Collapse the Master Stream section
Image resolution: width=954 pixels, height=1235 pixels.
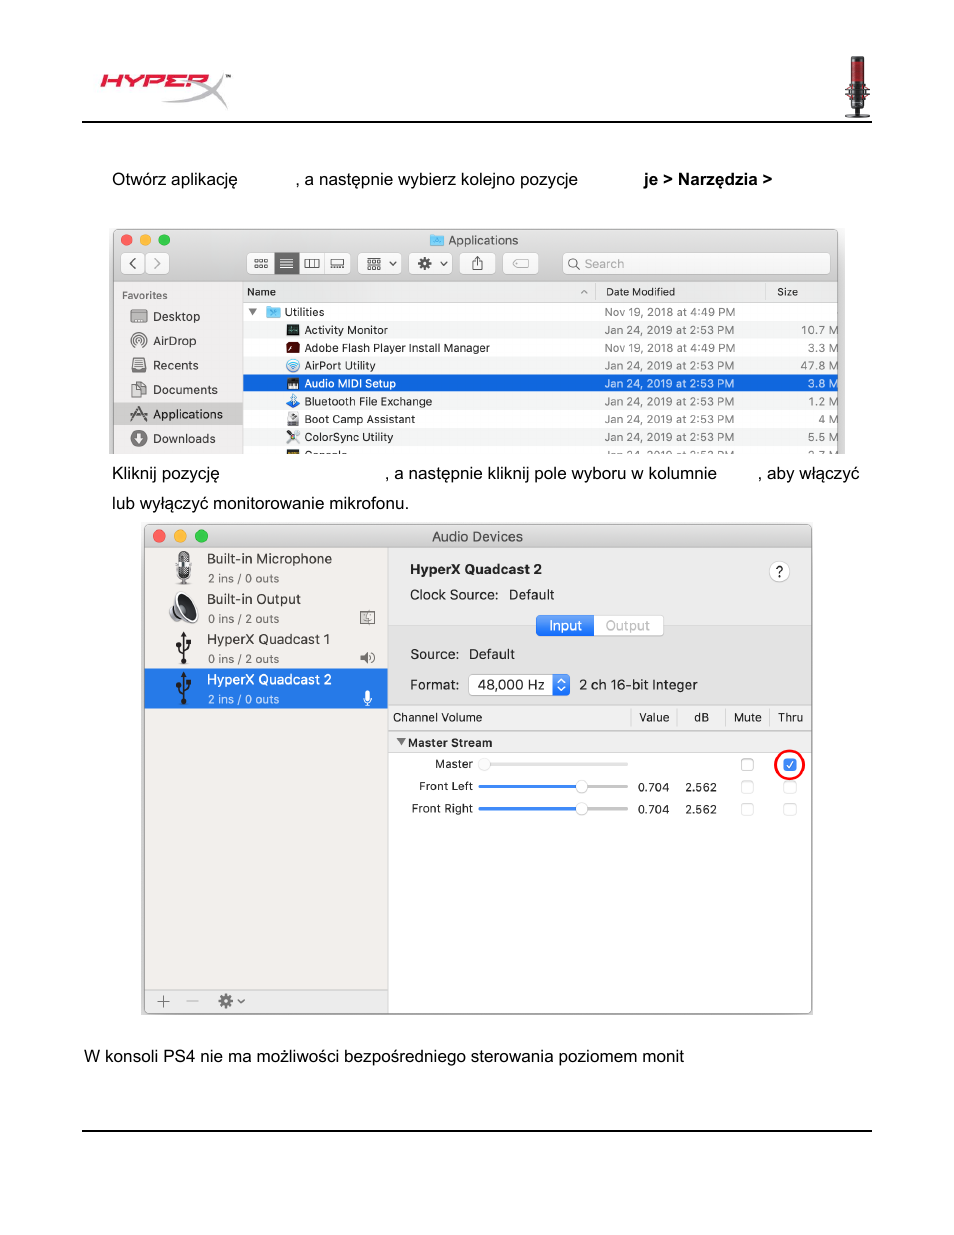tap(401, 742)
